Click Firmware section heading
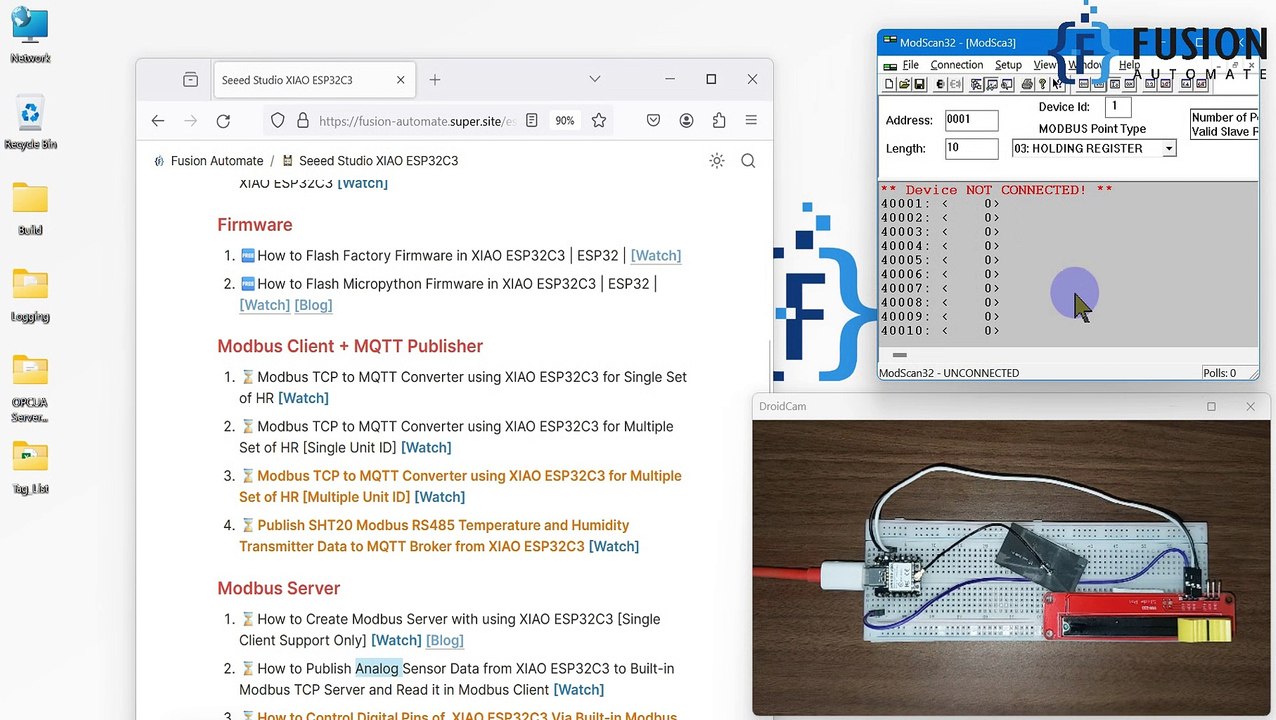 (255, 225)
